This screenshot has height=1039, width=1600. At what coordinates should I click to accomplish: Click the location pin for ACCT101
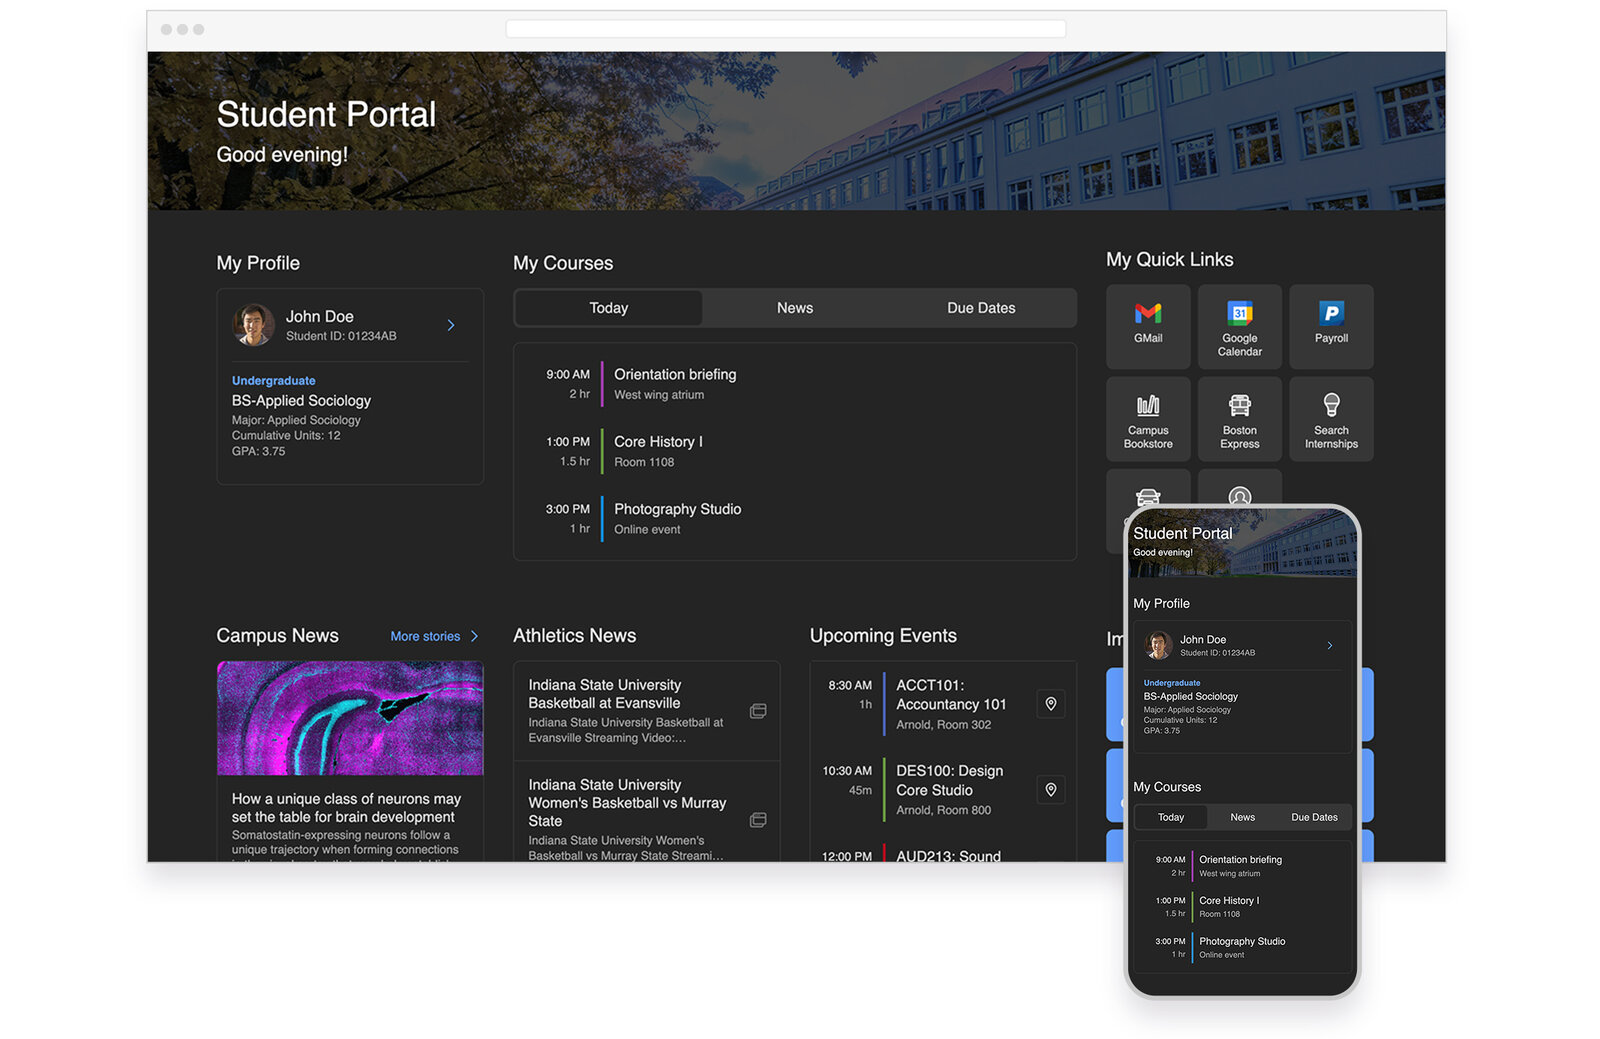pyautogui.click(x=1051, y=704)
